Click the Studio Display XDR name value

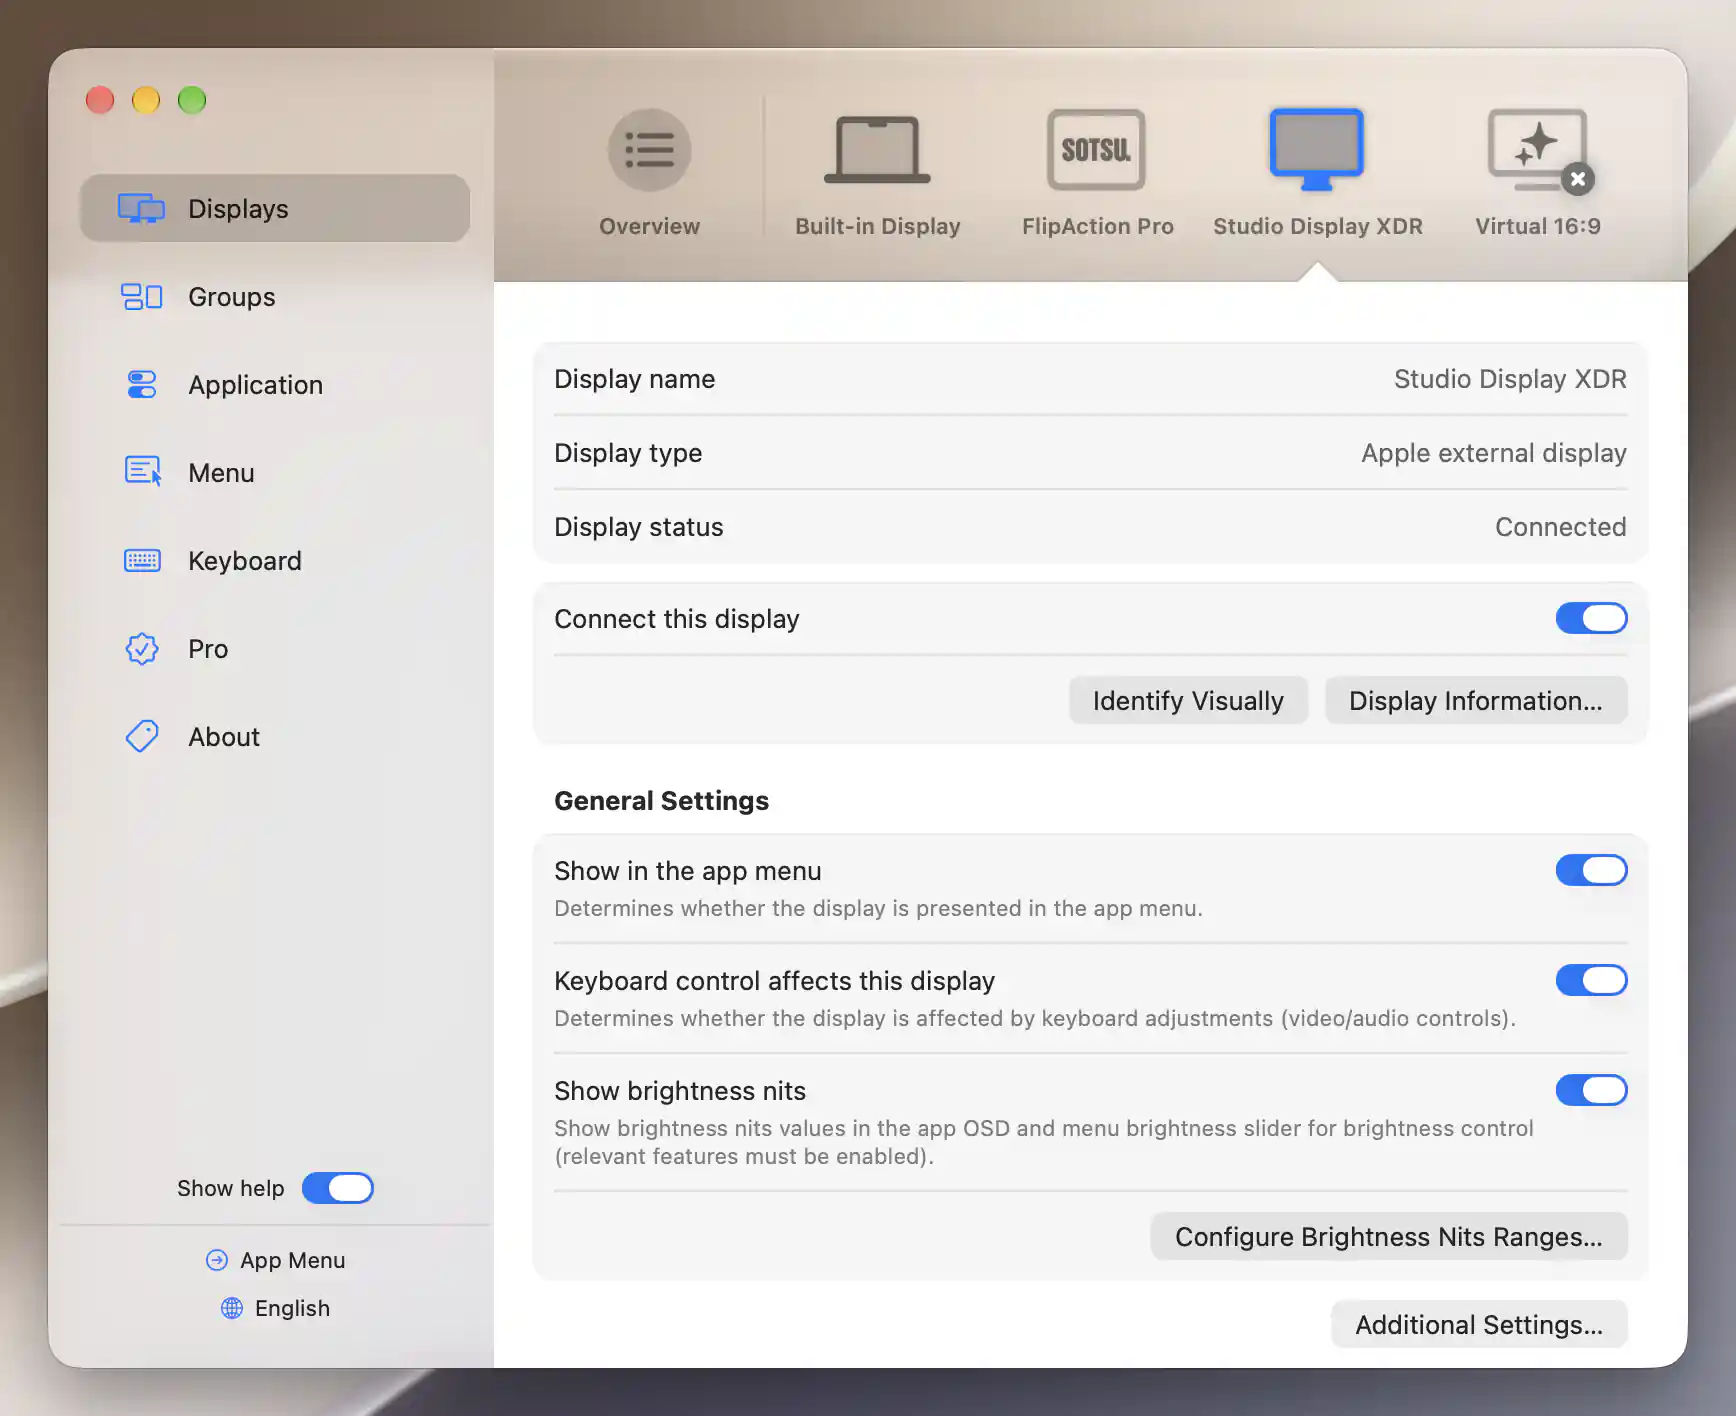[x=1510, y=379]
